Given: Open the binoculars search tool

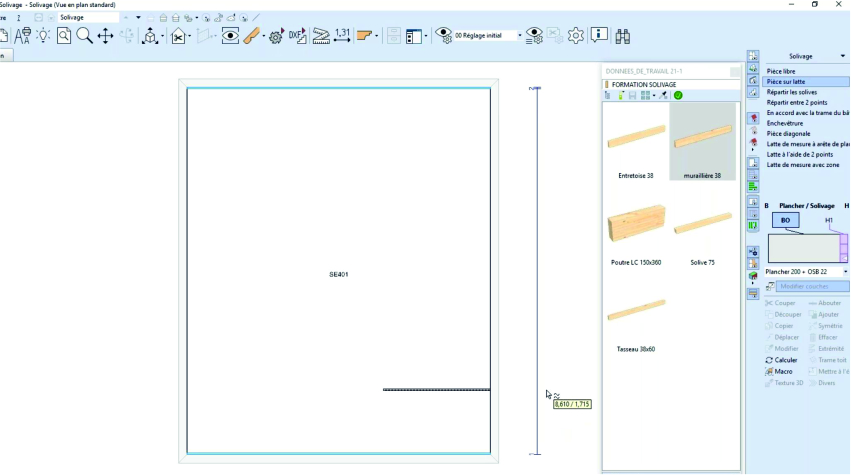Looking at the screenshot, I should tap(622, 36).
